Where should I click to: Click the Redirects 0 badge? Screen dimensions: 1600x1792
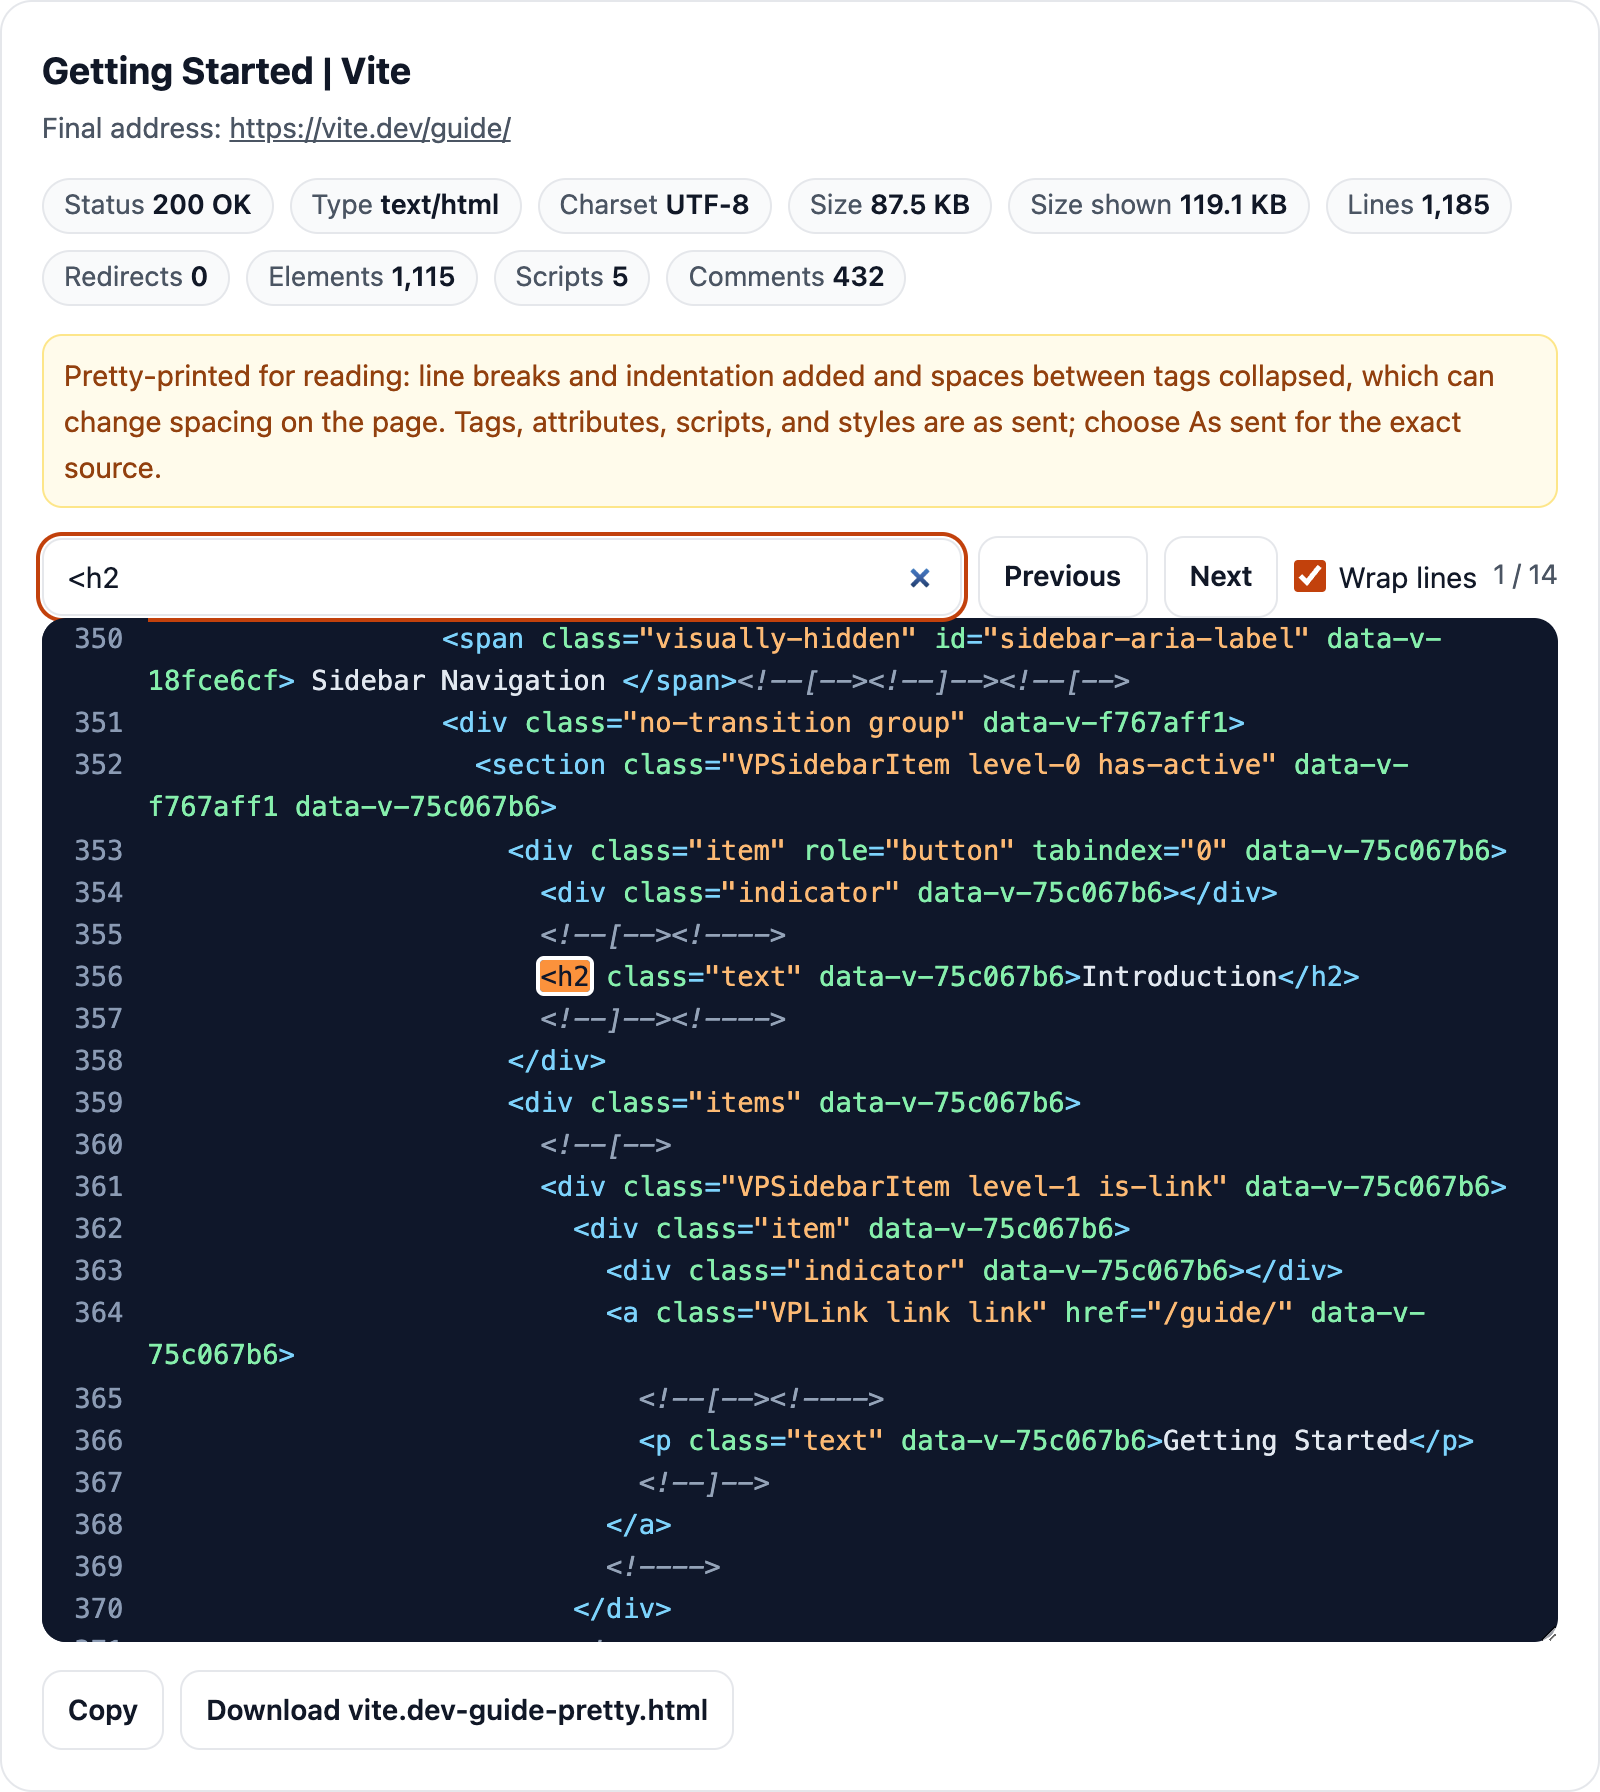point(136,277)
